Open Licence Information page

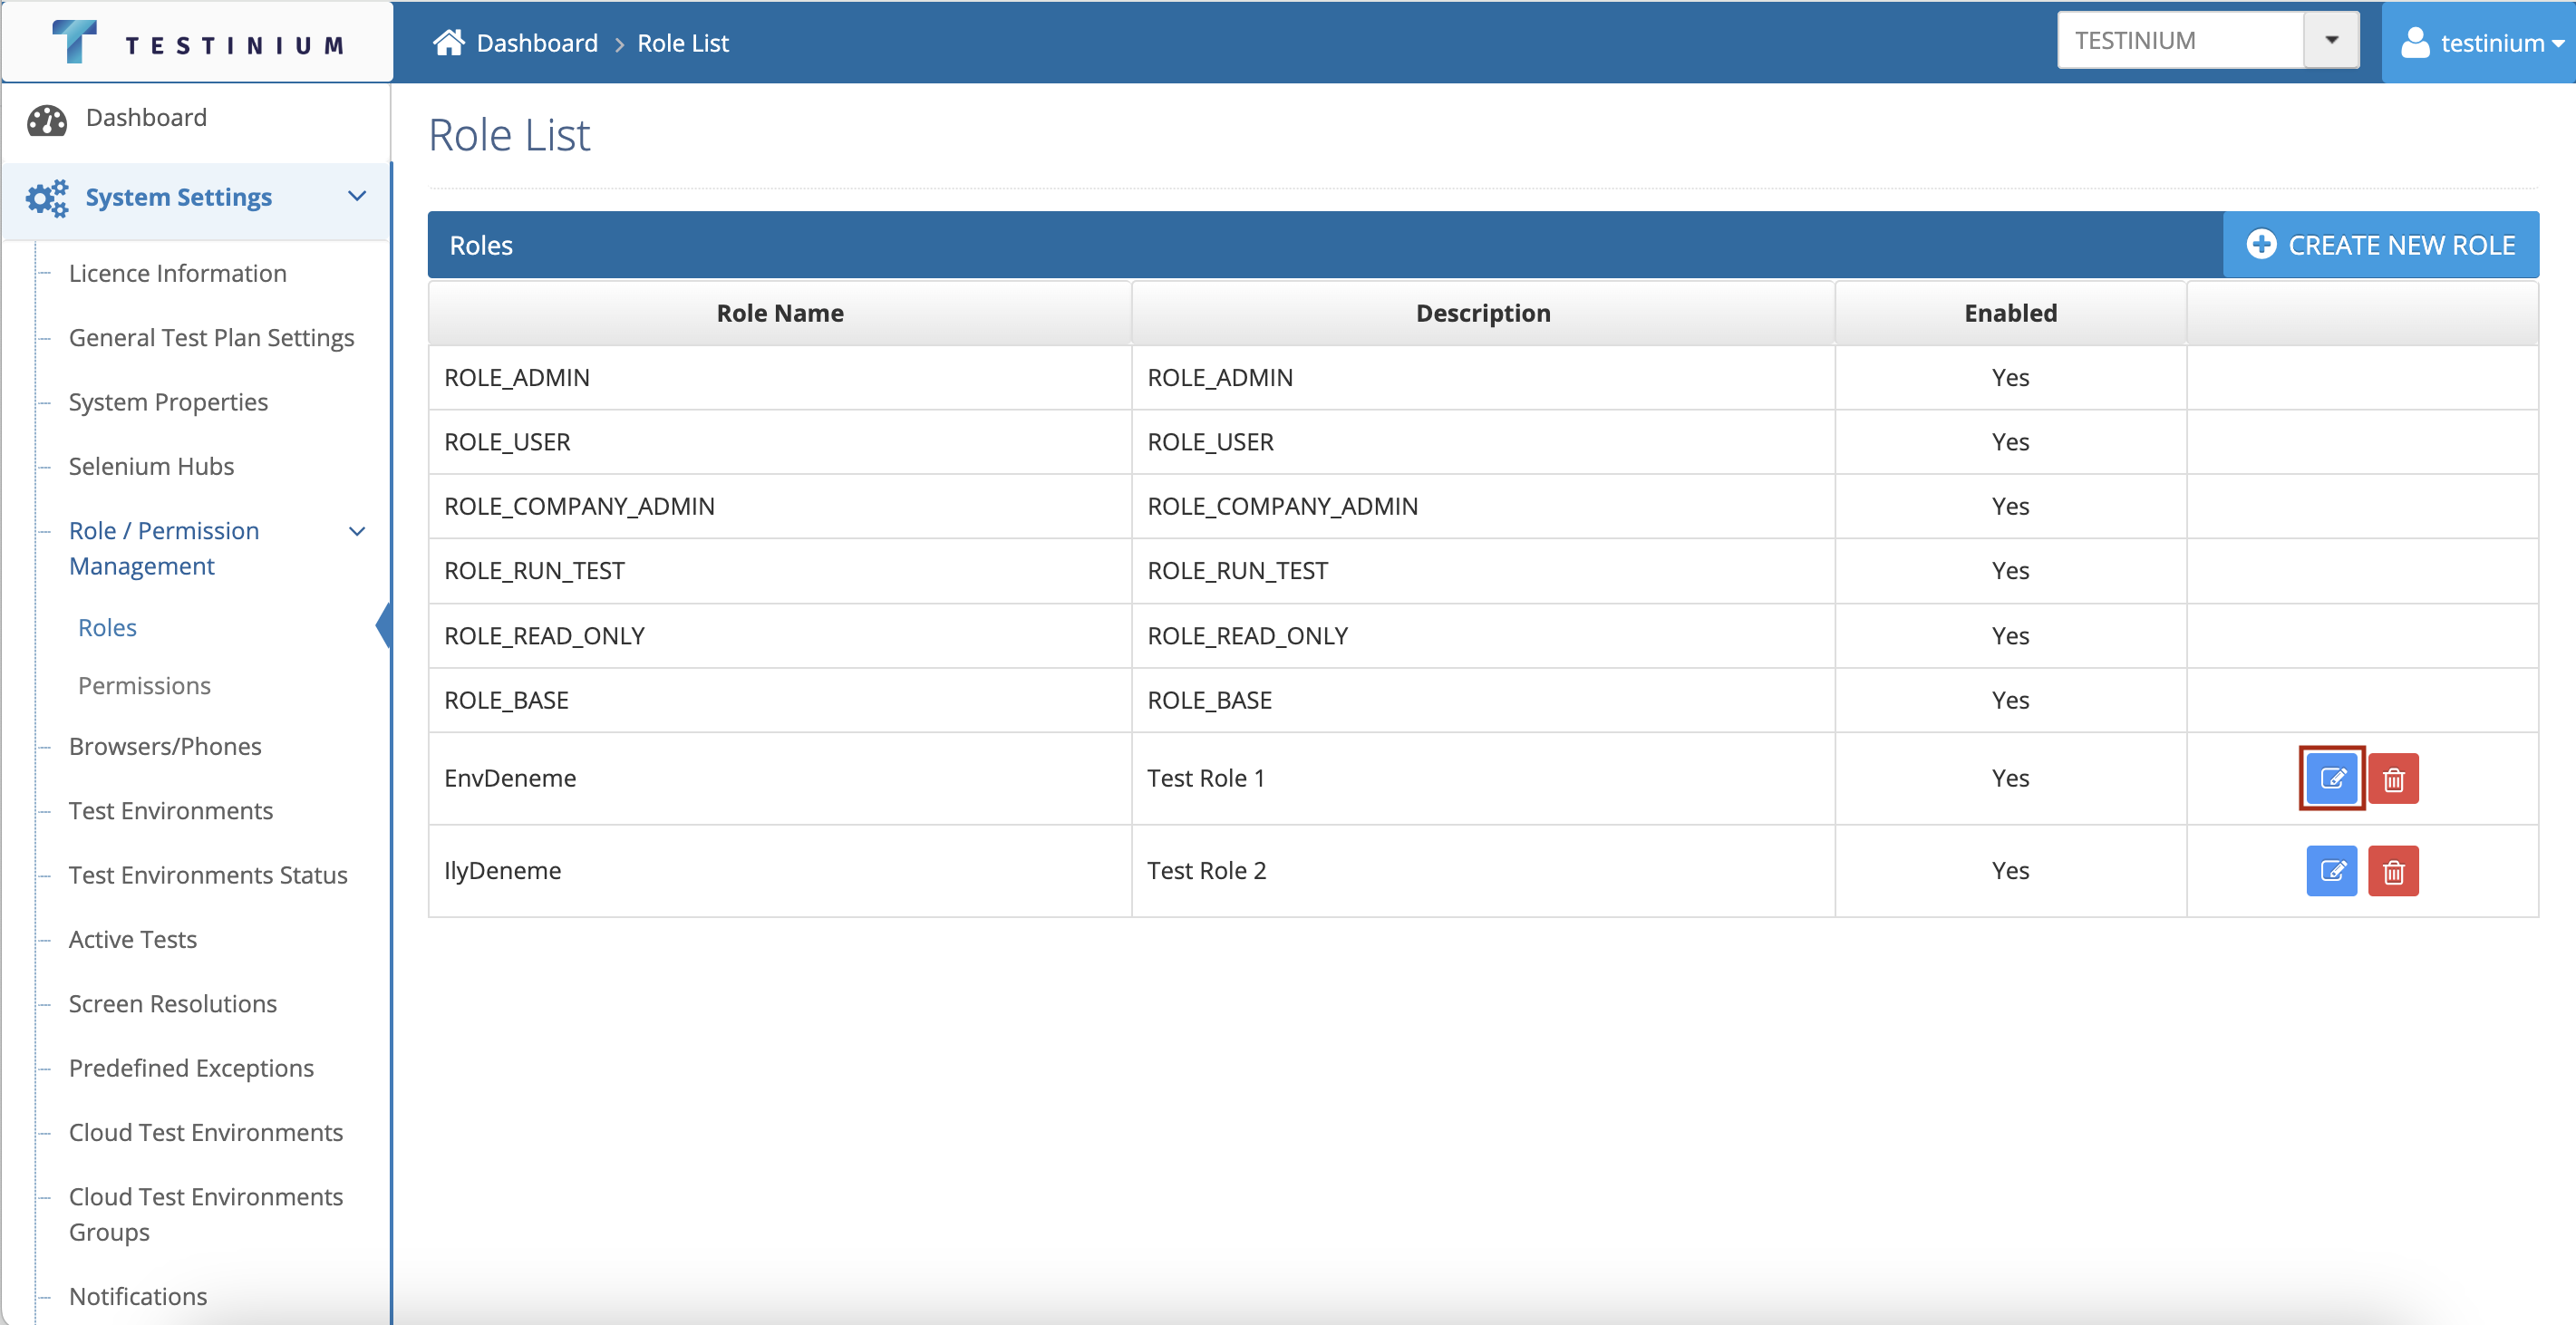[177, 273]
